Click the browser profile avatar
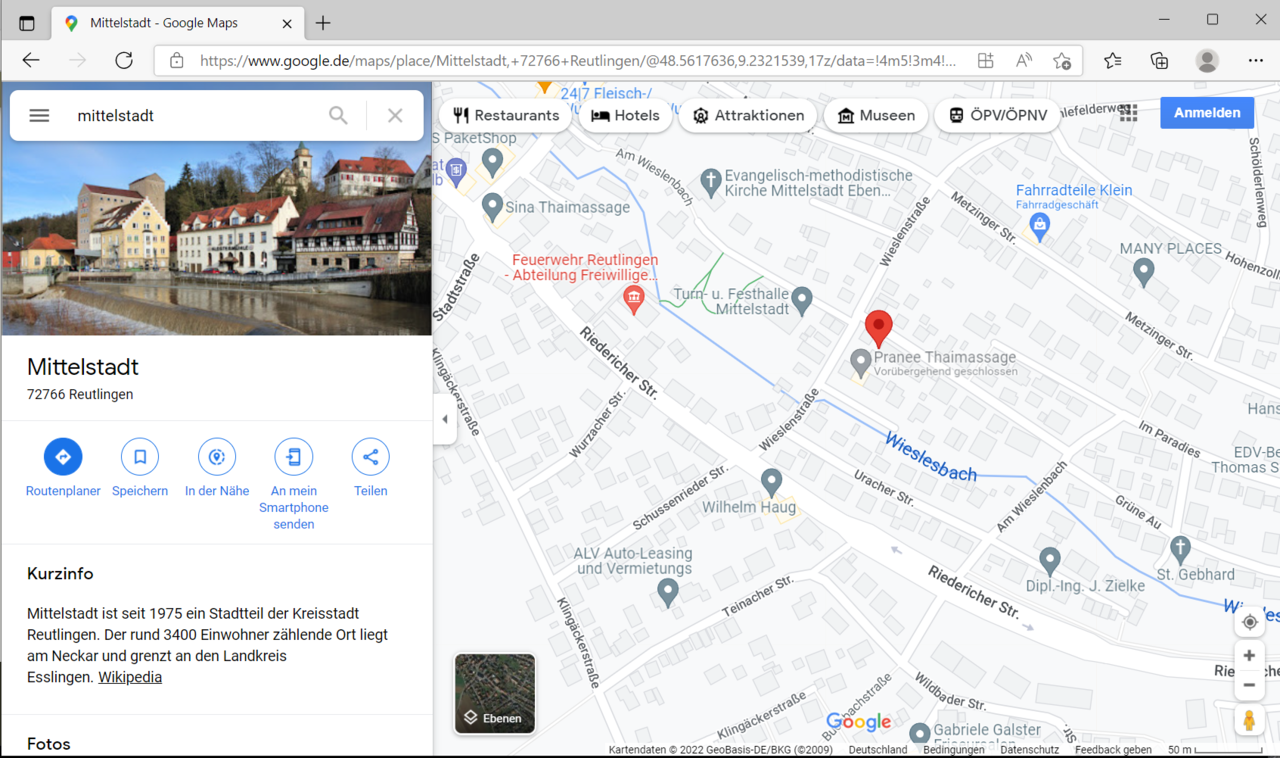This screenshot has height=758, width=1280. pyautogui.click(x=1207, y=61)
